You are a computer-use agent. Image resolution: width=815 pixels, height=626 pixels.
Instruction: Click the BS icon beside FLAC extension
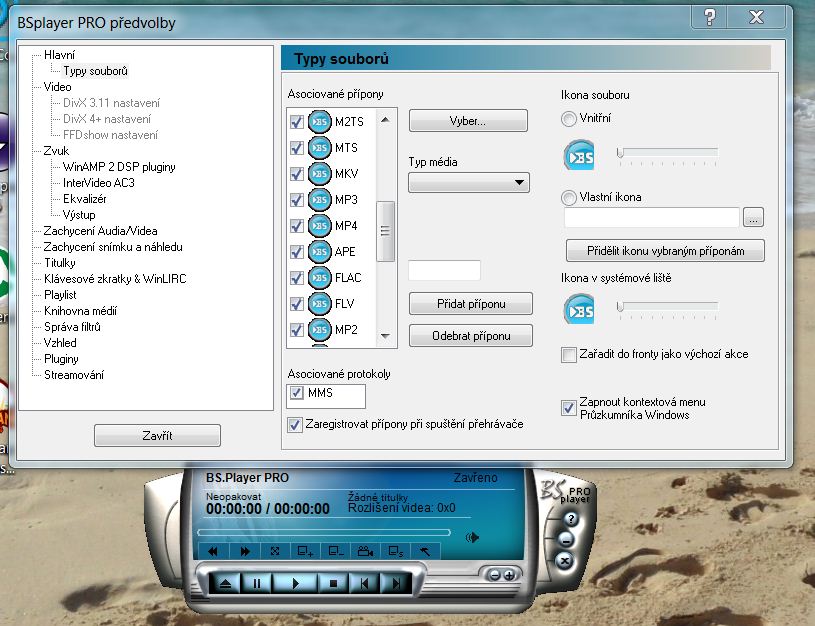(x=319, y=278)
